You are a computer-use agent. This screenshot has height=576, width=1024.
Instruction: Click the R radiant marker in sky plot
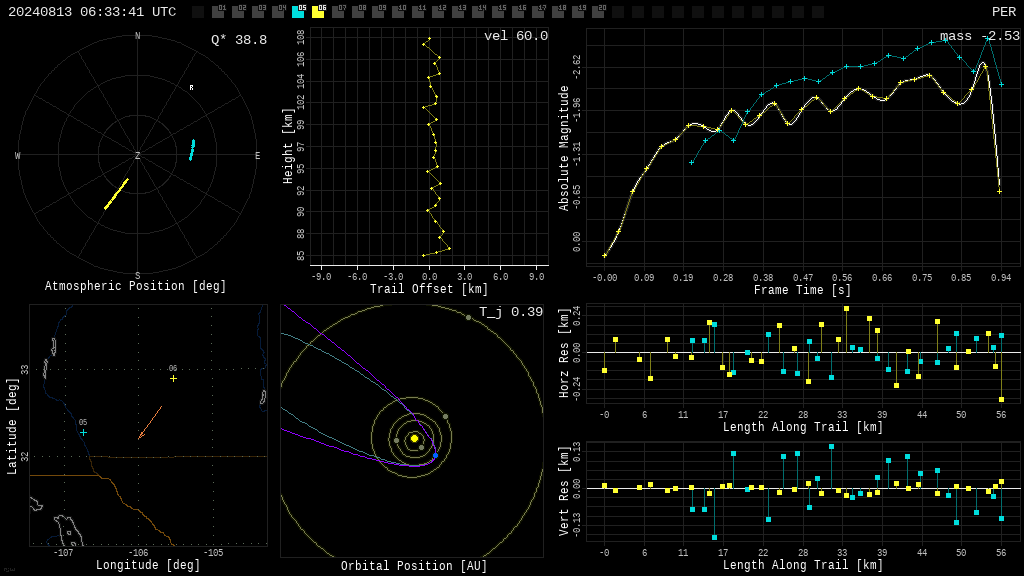[191, 88]
